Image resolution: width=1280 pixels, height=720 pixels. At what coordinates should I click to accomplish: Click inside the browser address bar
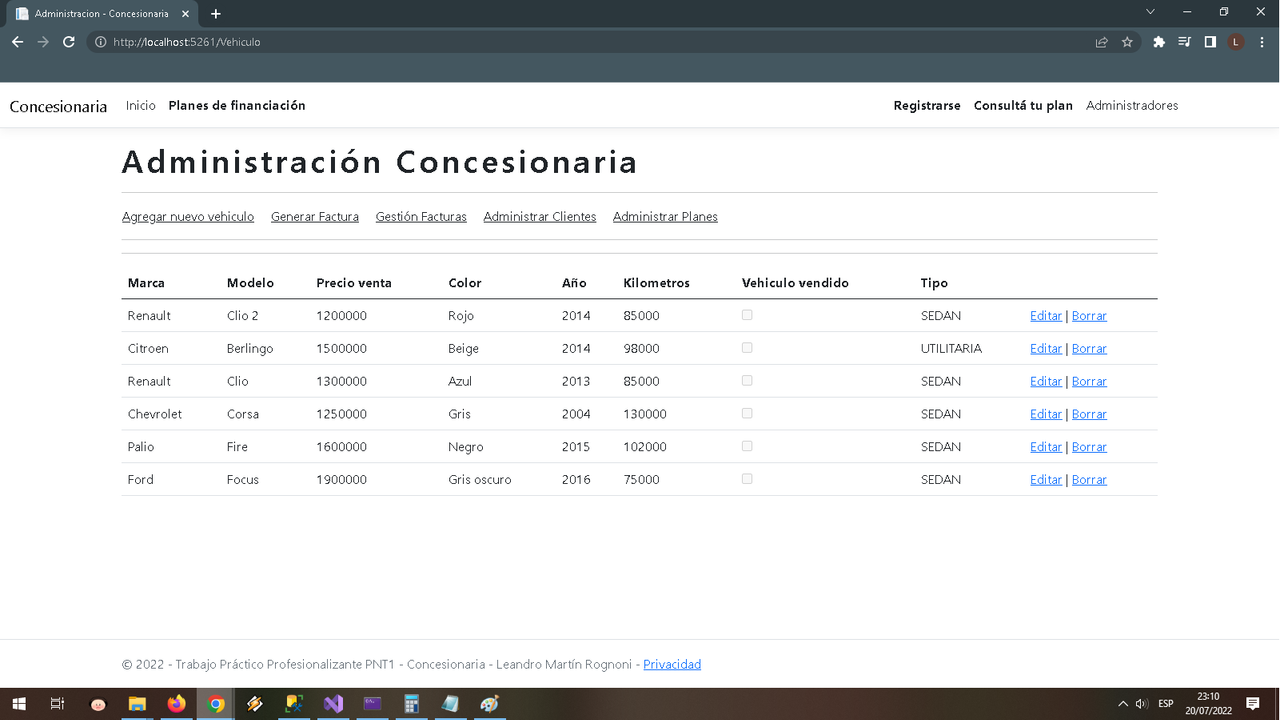400,42
